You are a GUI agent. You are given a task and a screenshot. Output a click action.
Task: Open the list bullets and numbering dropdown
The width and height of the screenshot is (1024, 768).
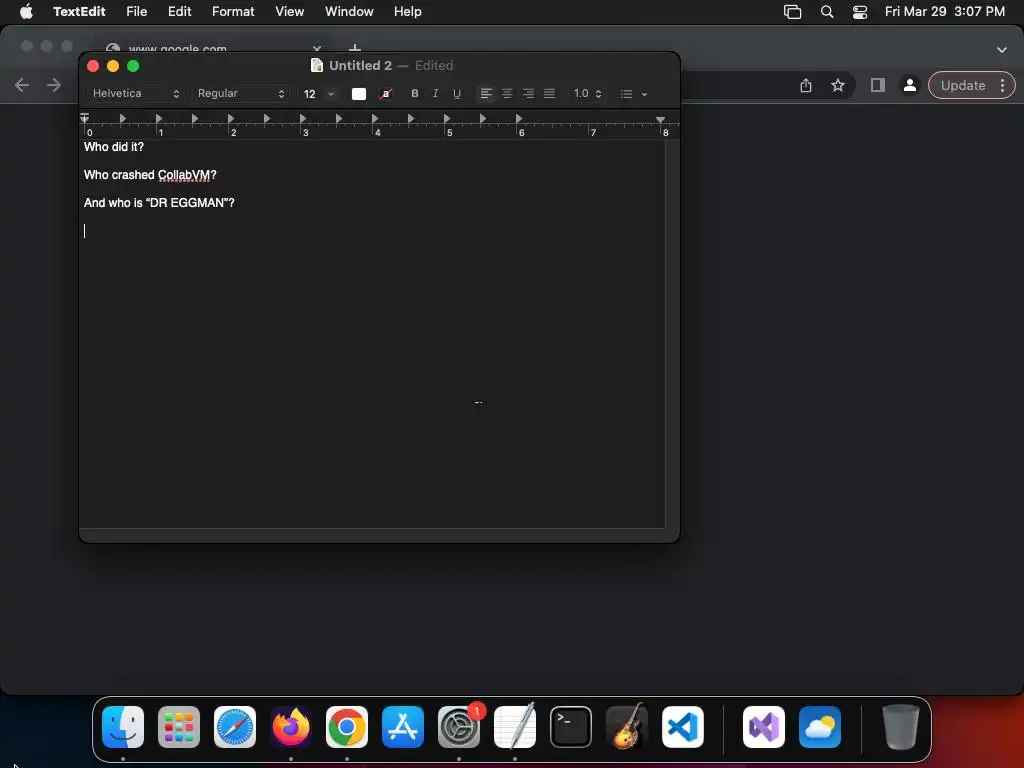[633, 94]
